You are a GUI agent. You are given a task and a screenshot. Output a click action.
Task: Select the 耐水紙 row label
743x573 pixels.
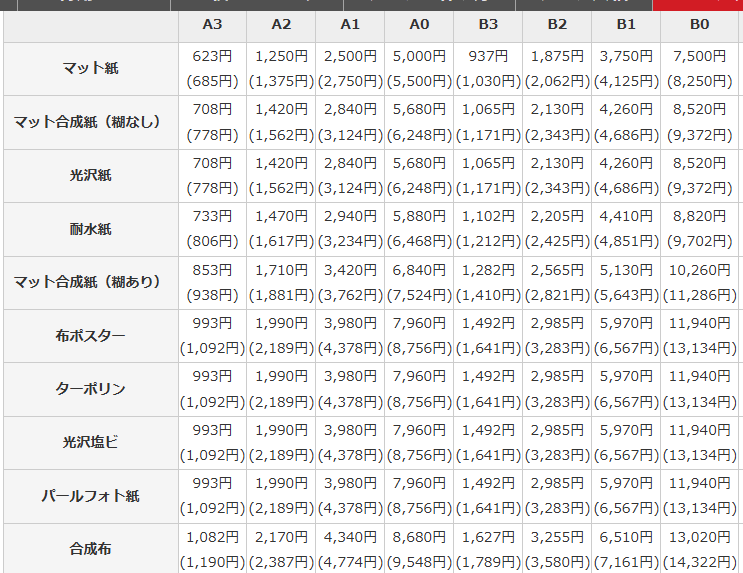point(91,229)
